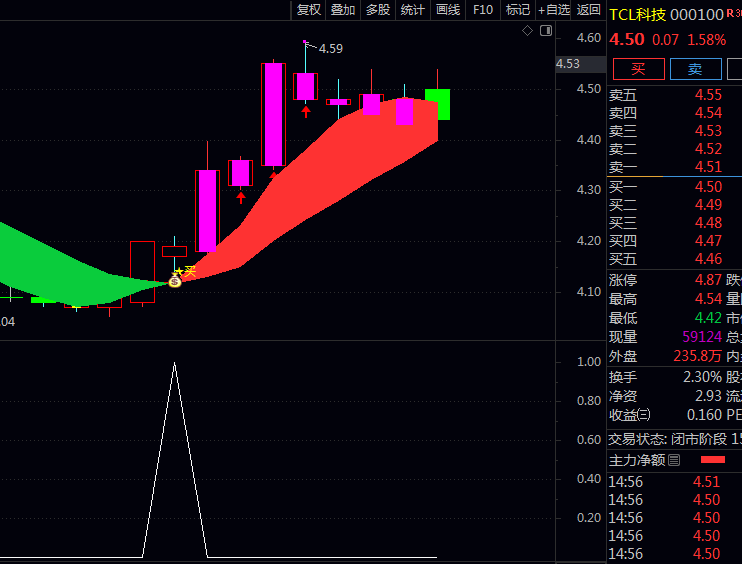742x564 pixels.
Task: Click the TCL科技 stock name
Action: (x=637, y=15)
